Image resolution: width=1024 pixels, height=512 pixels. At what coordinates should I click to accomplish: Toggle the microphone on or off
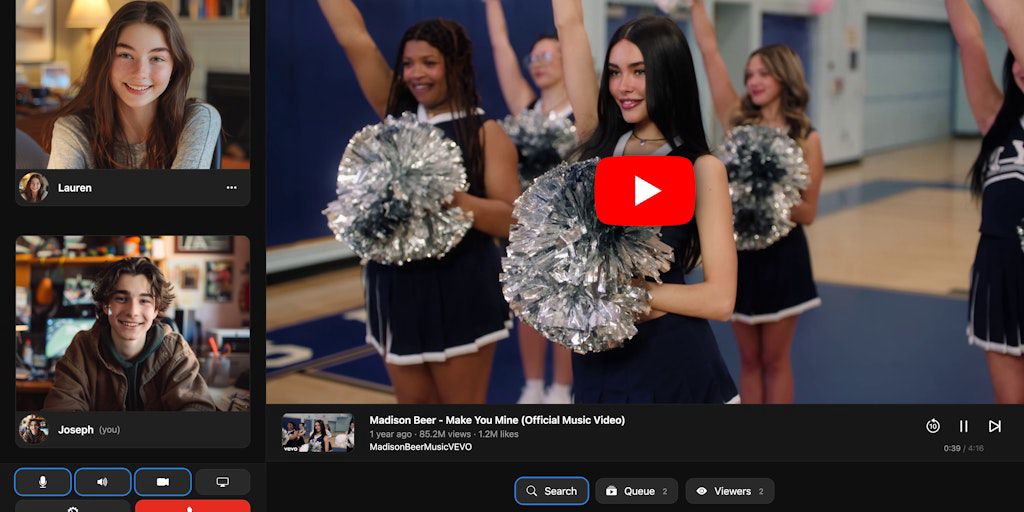[43, 482]
